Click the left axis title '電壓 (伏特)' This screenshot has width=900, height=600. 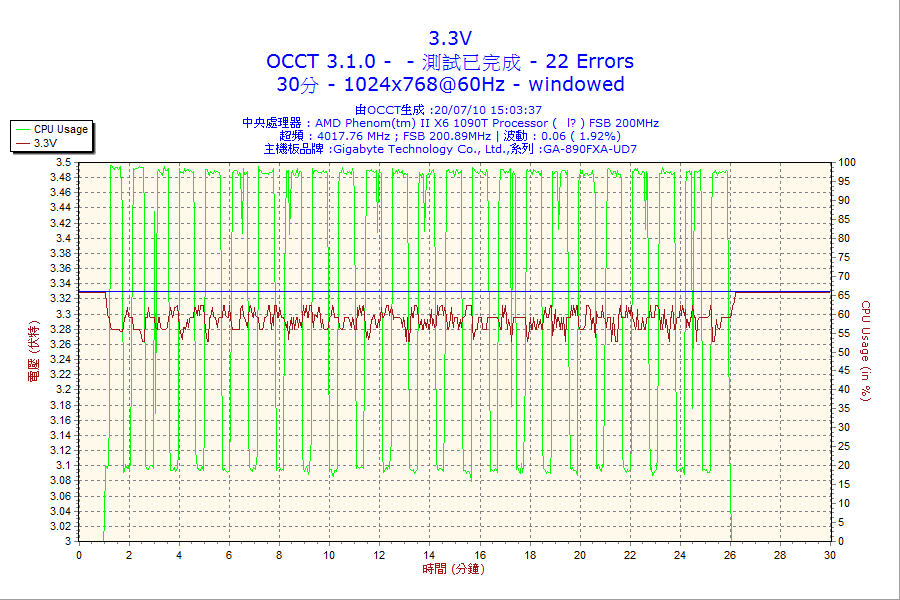click(x=34, y=351)
